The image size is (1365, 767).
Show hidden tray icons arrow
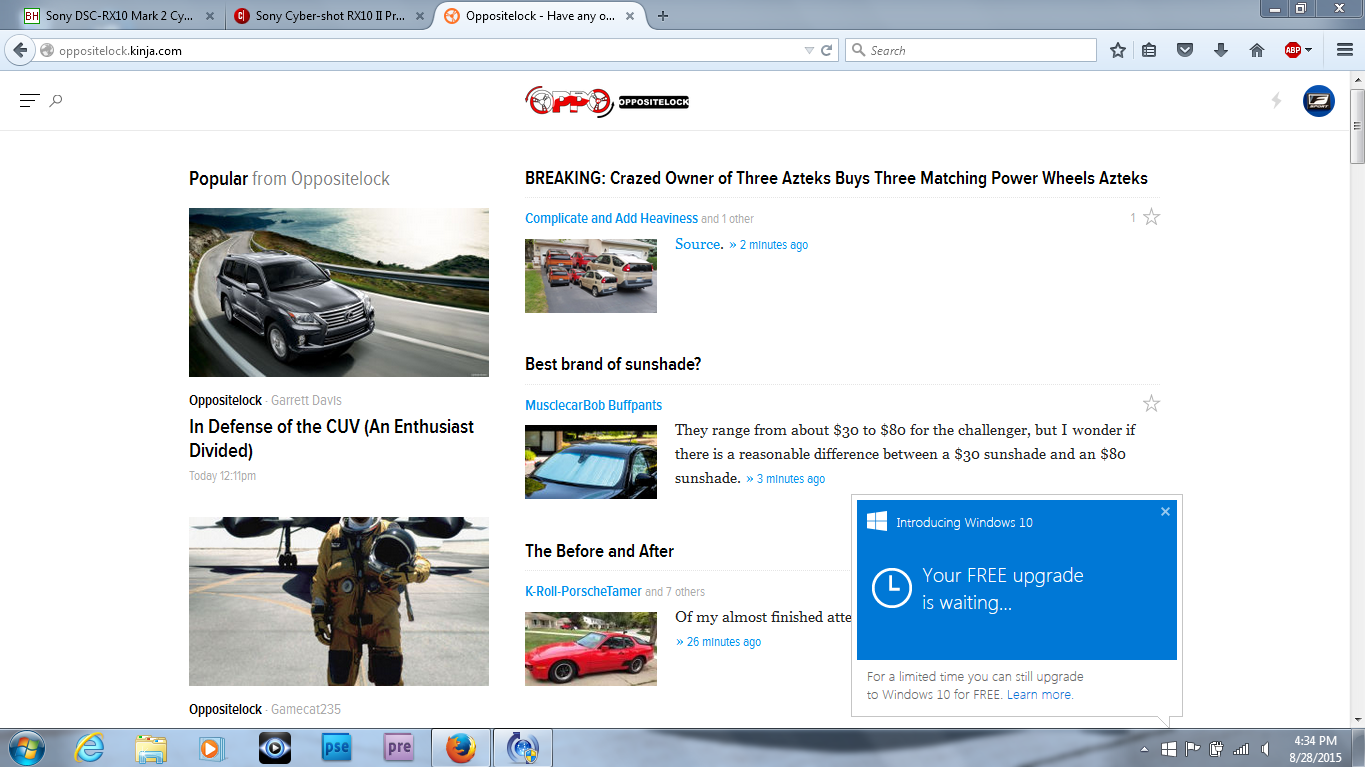click(1144, 749)
